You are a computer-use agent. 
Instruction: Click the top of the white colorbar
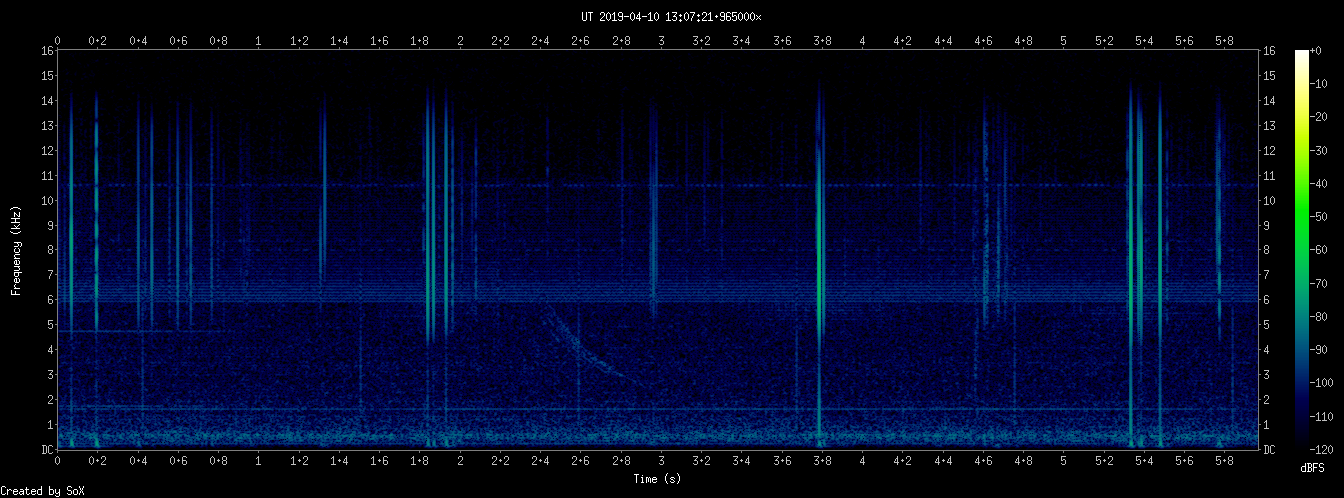pyautogui.click(x=1301, y=53)
